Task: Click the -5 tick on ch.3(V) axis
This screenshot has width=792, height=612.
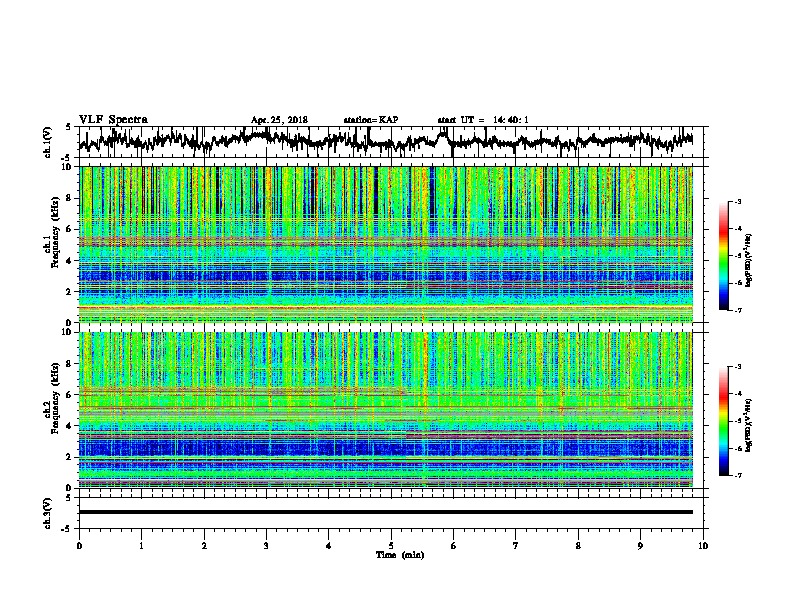Action: tap(67, 529)
